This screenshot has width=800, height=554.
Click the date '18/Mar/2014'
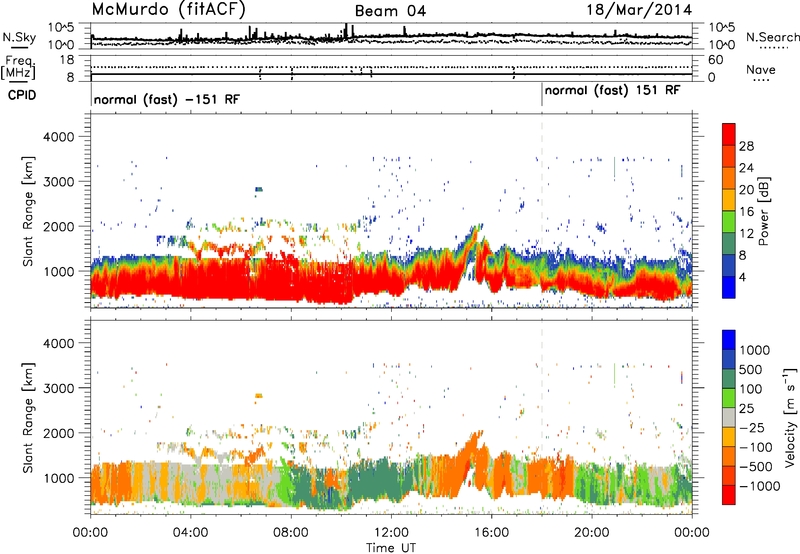639,9
